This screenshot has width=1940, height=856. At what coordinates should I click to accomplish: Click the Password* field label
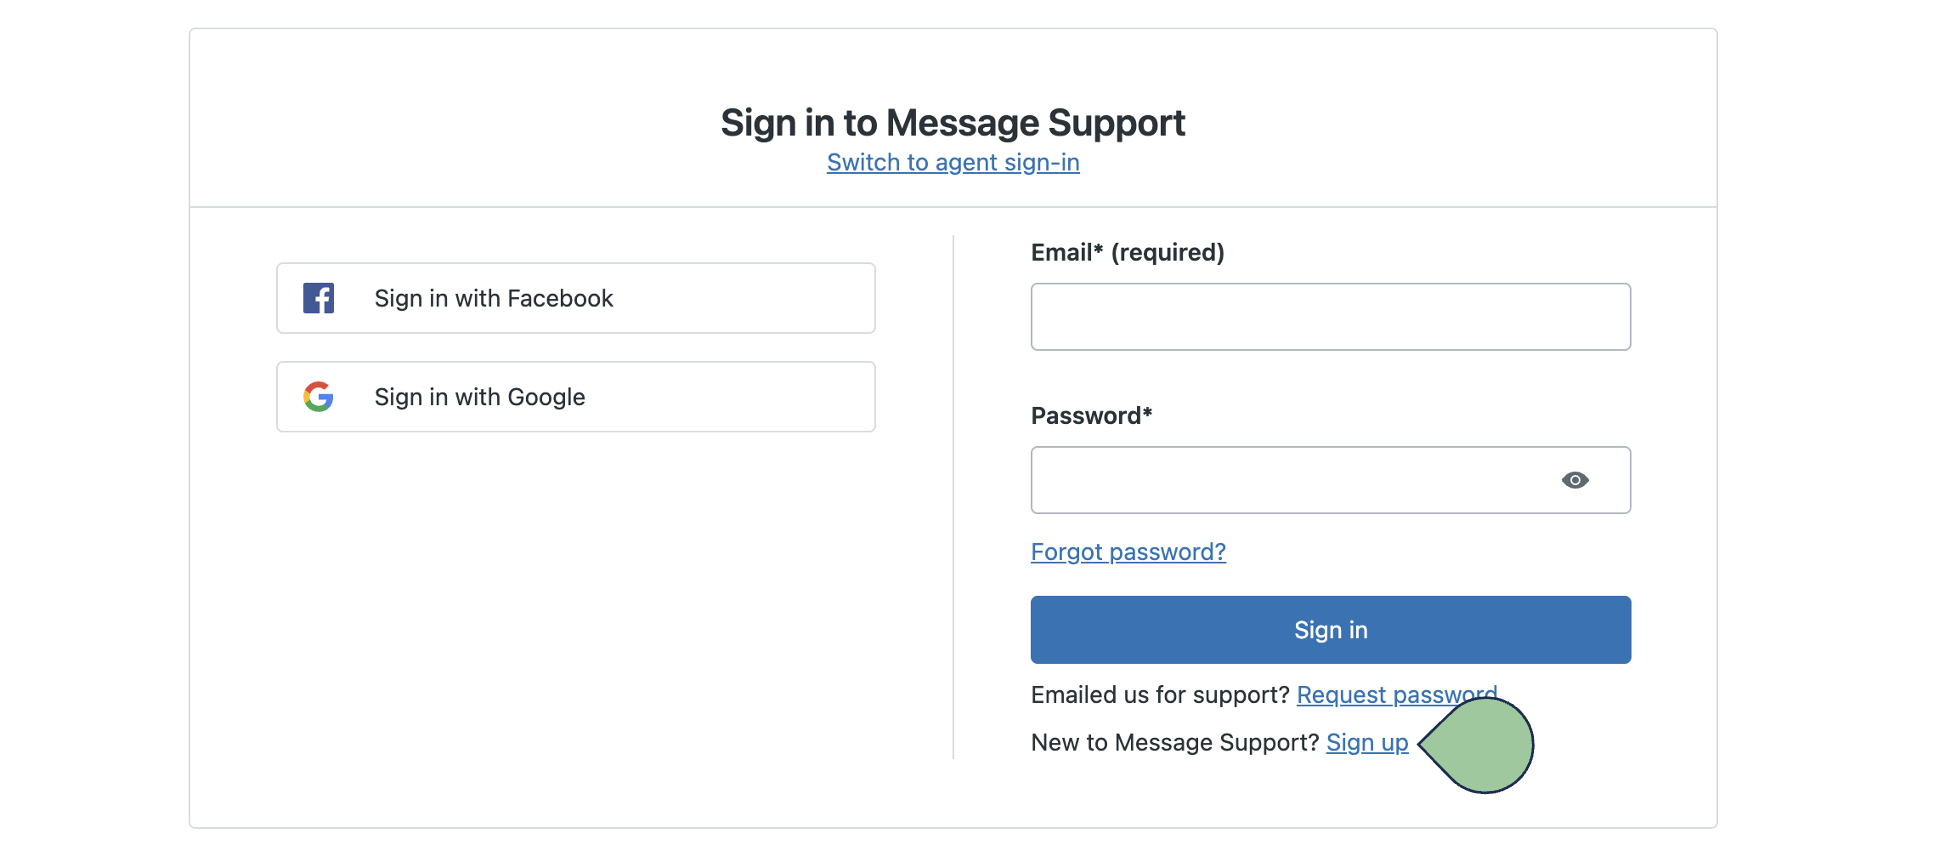click(1091, 416)
